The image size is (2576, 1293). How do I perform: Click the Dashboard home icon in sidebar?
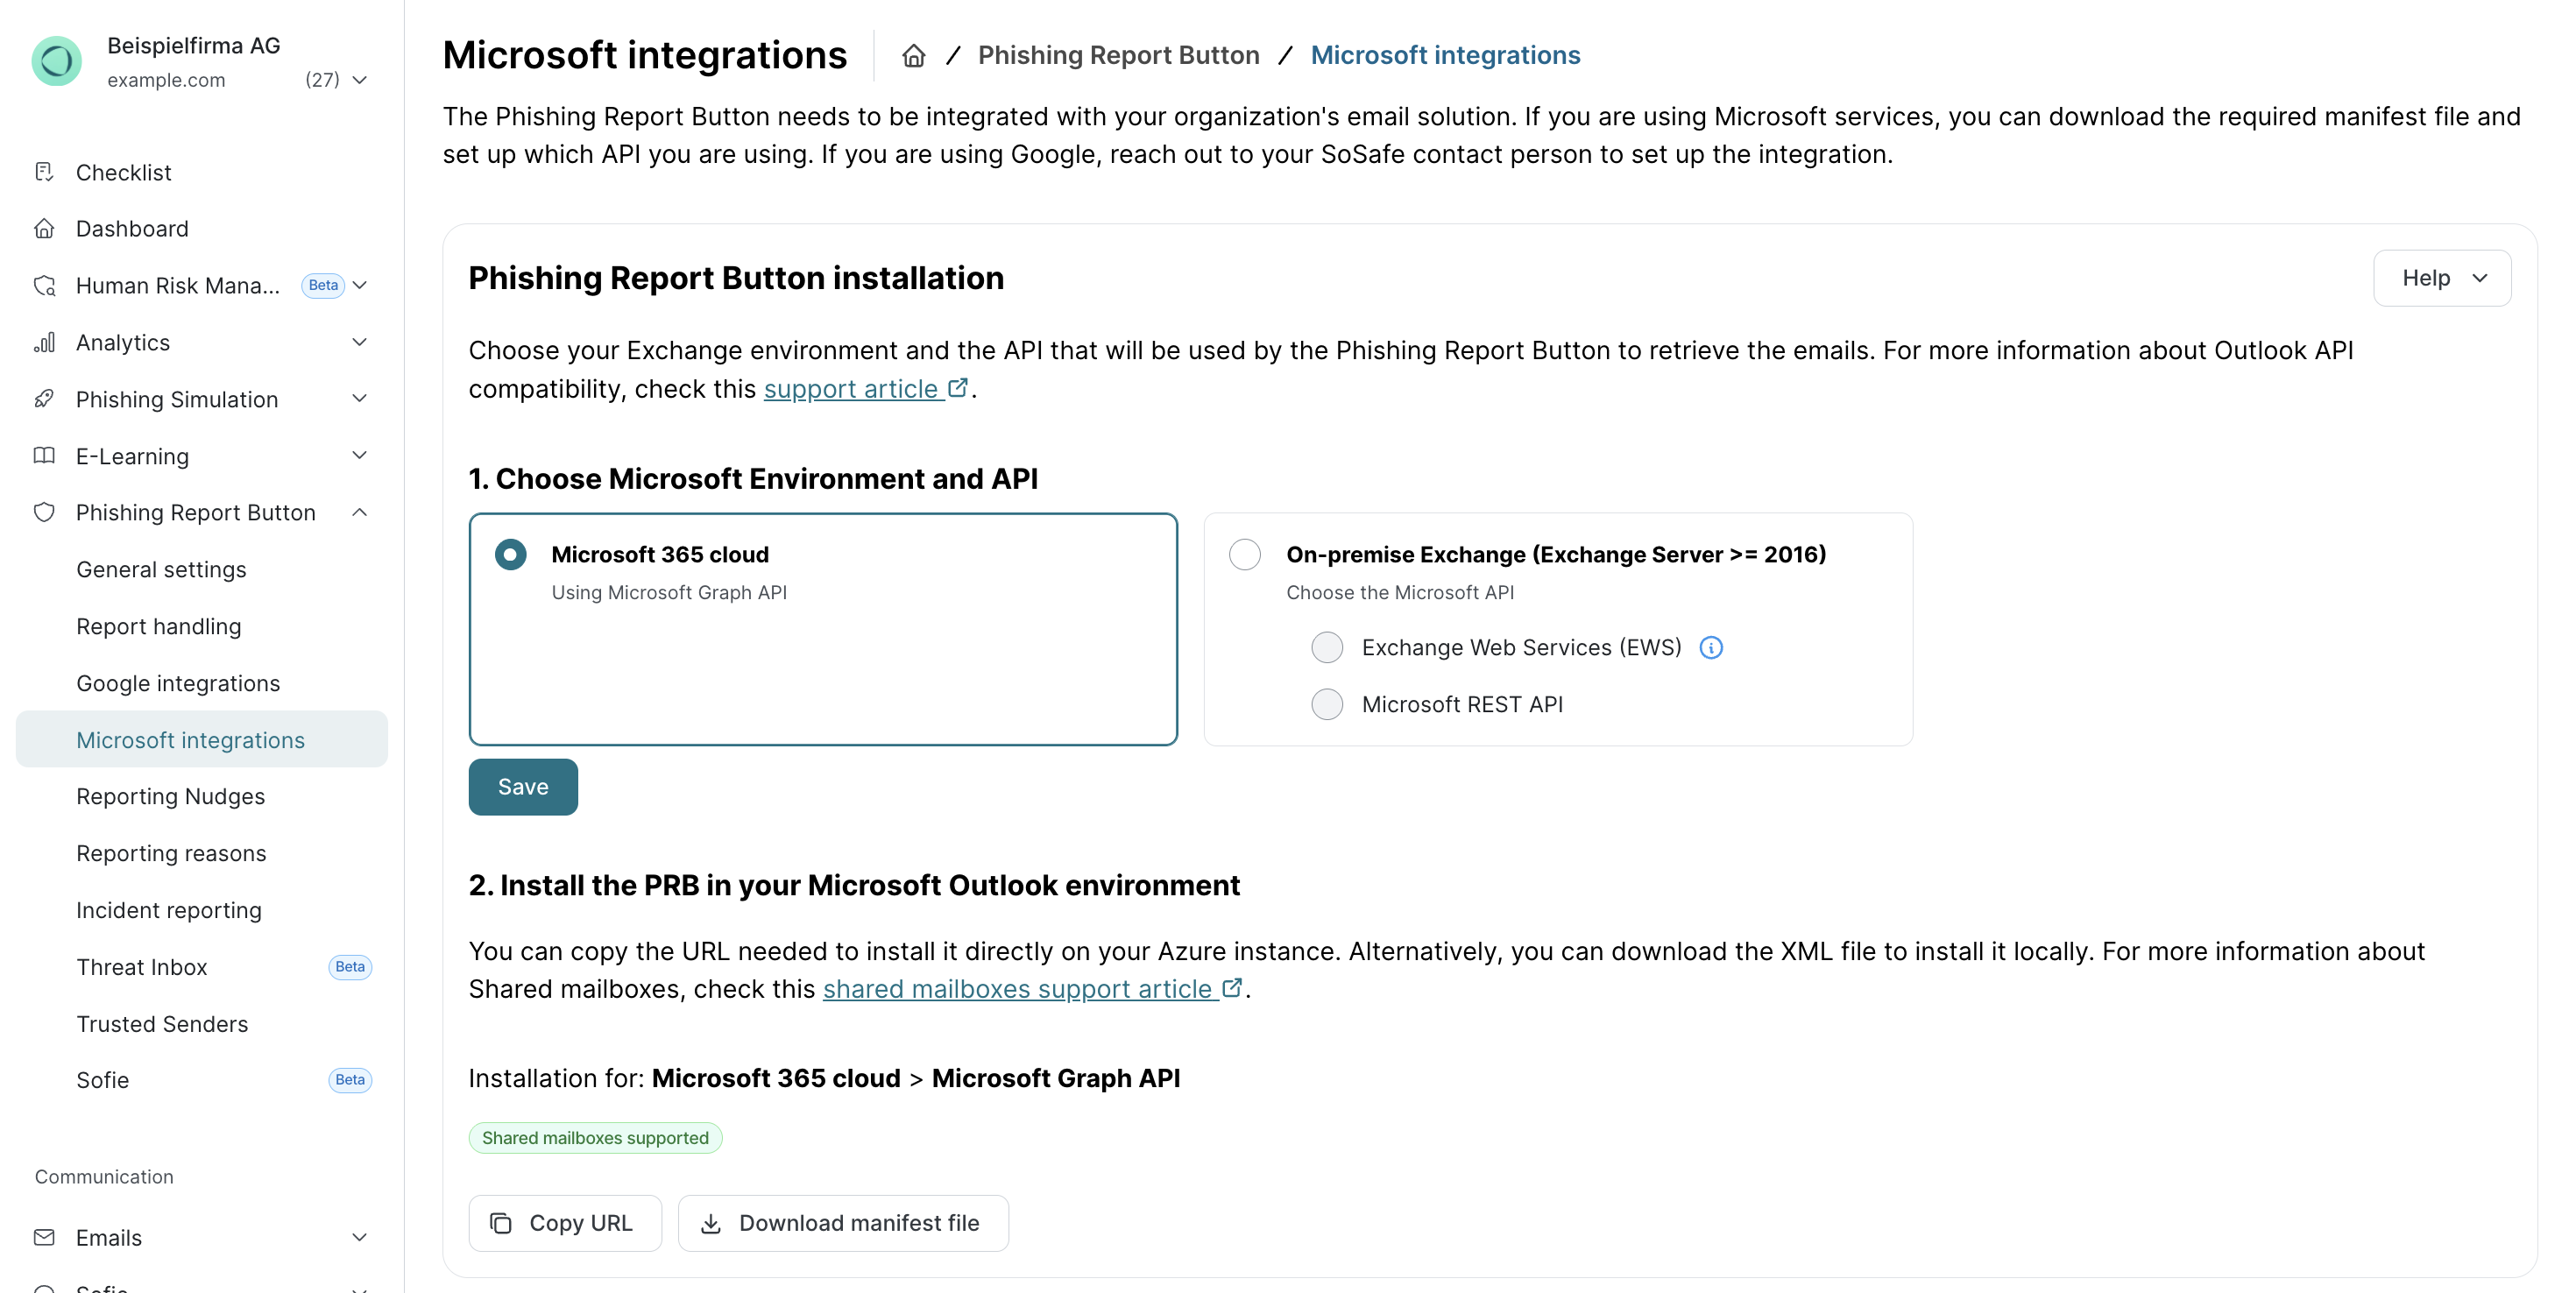point(44,229)
